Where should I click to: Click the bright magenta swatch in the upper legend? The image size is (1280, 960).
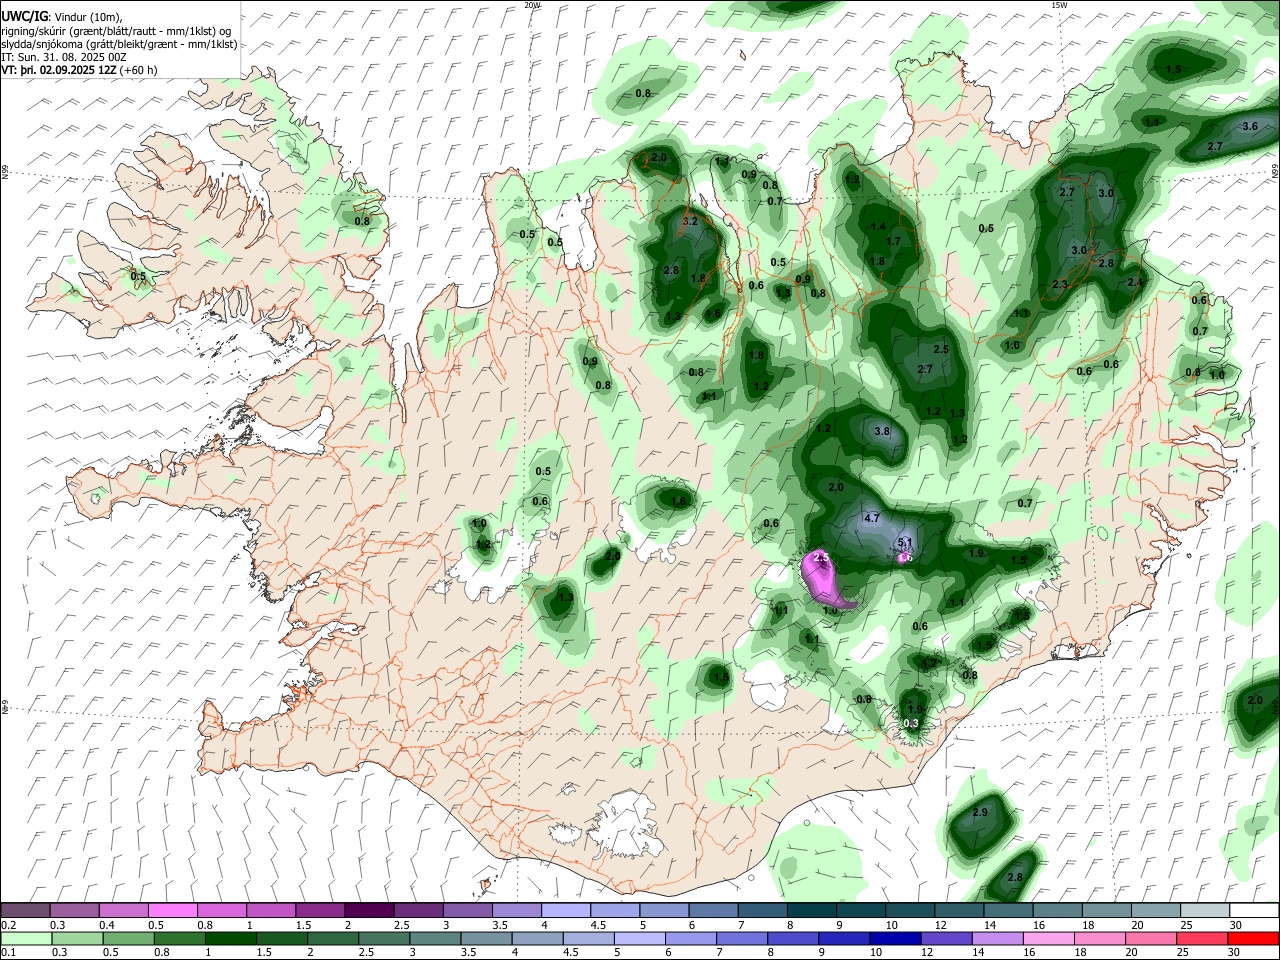172,910
